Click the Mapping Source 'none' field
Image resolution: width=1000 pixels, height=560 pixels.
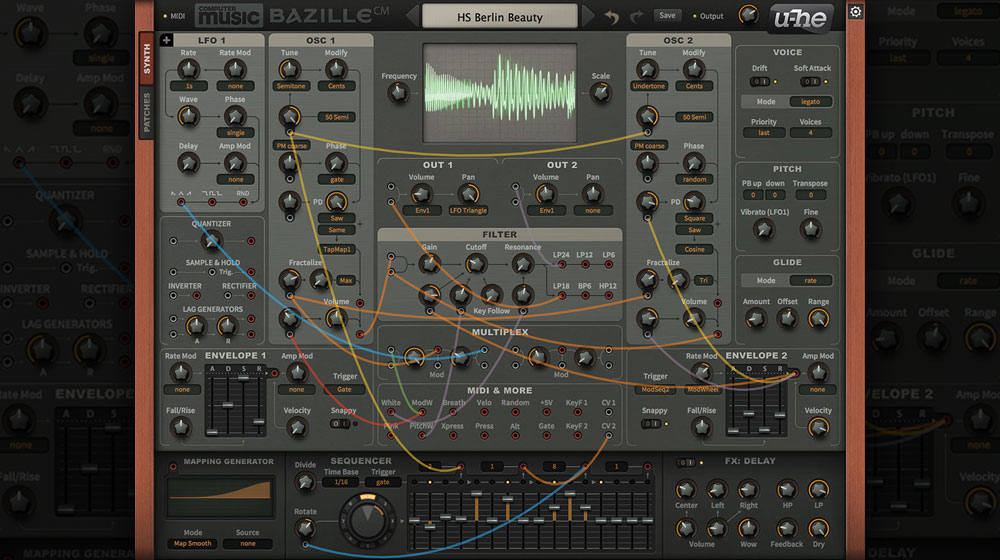point(247,544)
